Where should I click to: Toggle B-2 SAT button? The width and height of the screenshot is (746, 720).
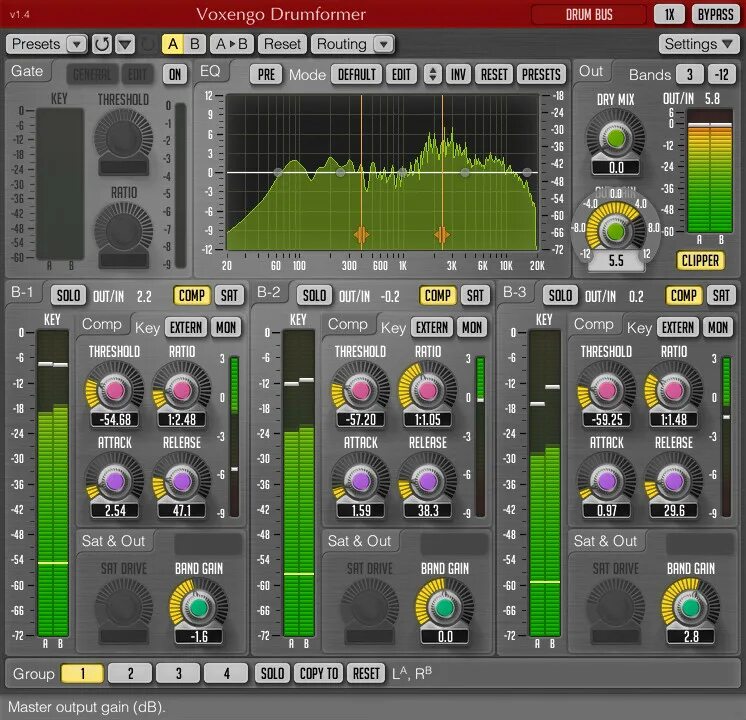click(x=475, y=296)
